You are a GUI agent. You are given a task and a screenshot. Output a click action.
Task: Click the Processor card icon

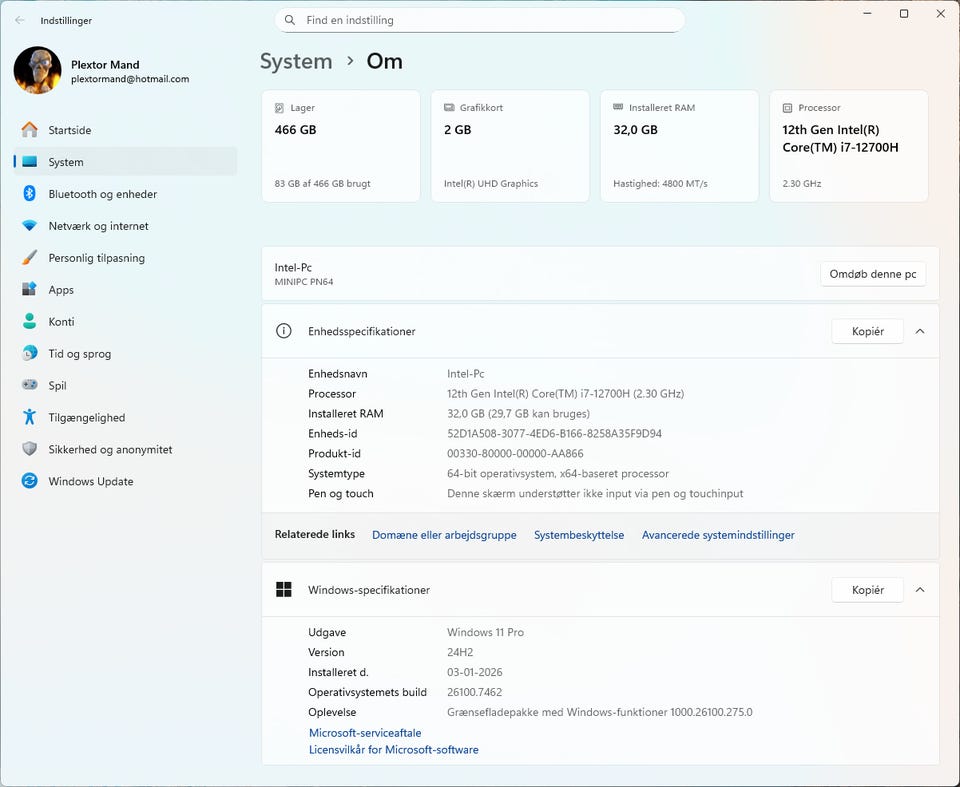[x=787, y=108]
